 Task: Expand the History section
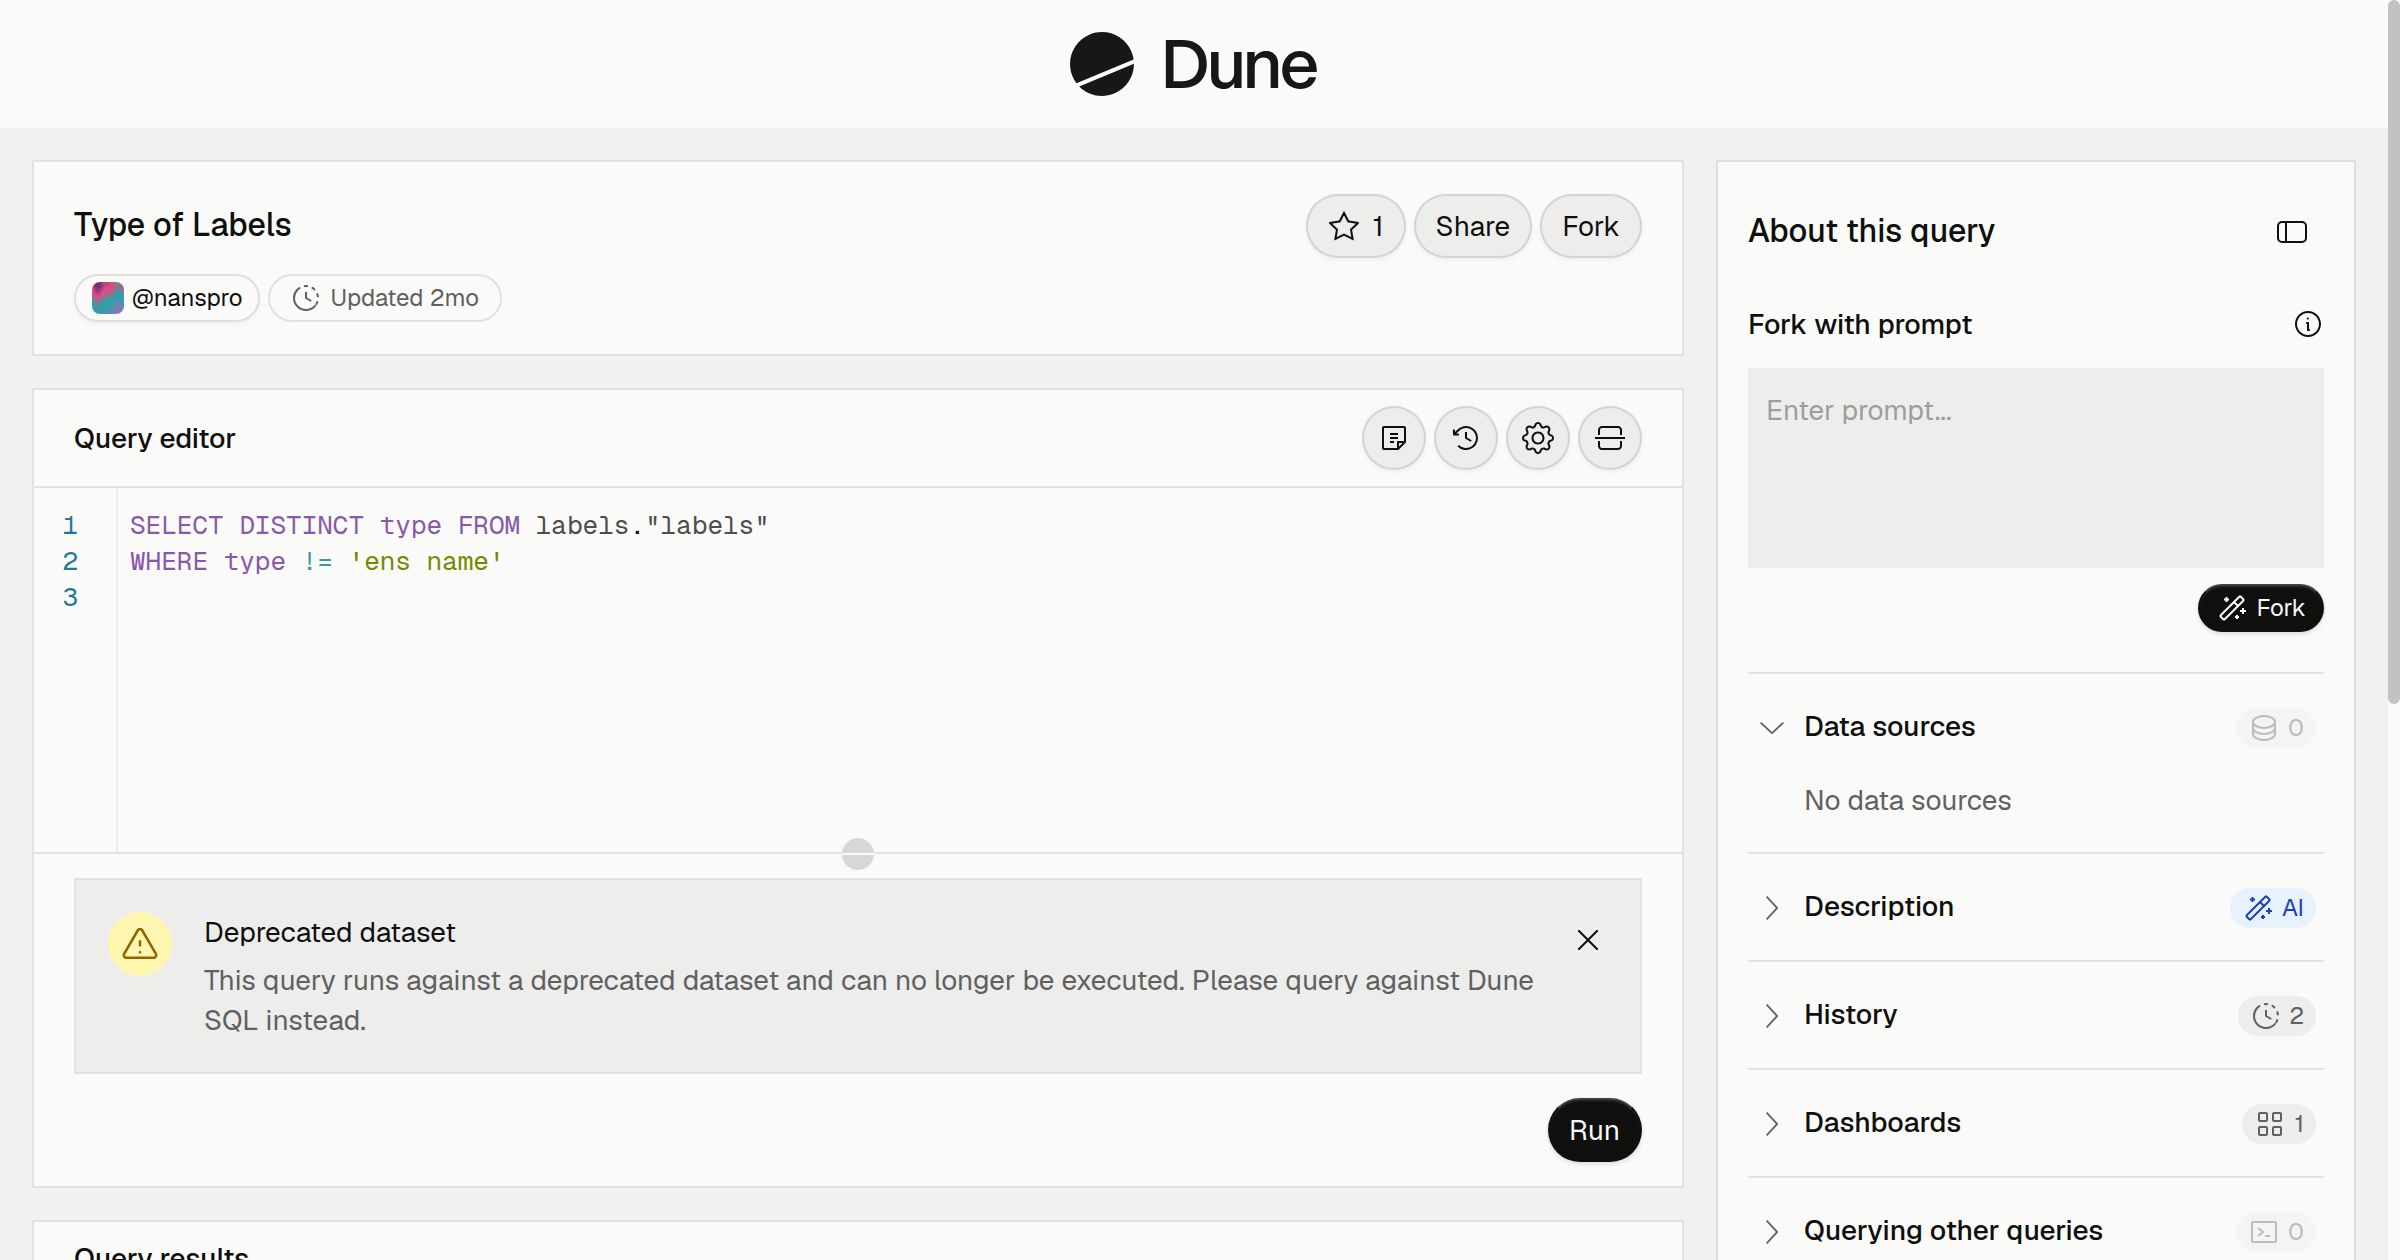[x=1771, y=1015]
